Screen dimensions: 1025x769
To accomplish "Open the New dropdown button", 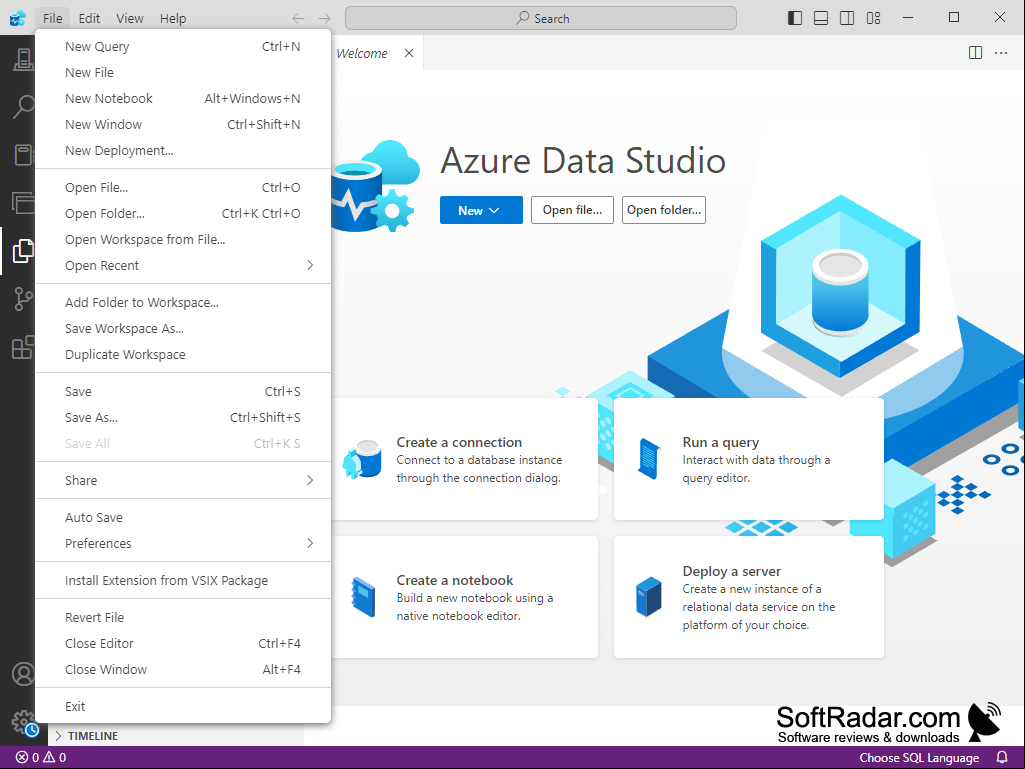I will pos(481,210).
